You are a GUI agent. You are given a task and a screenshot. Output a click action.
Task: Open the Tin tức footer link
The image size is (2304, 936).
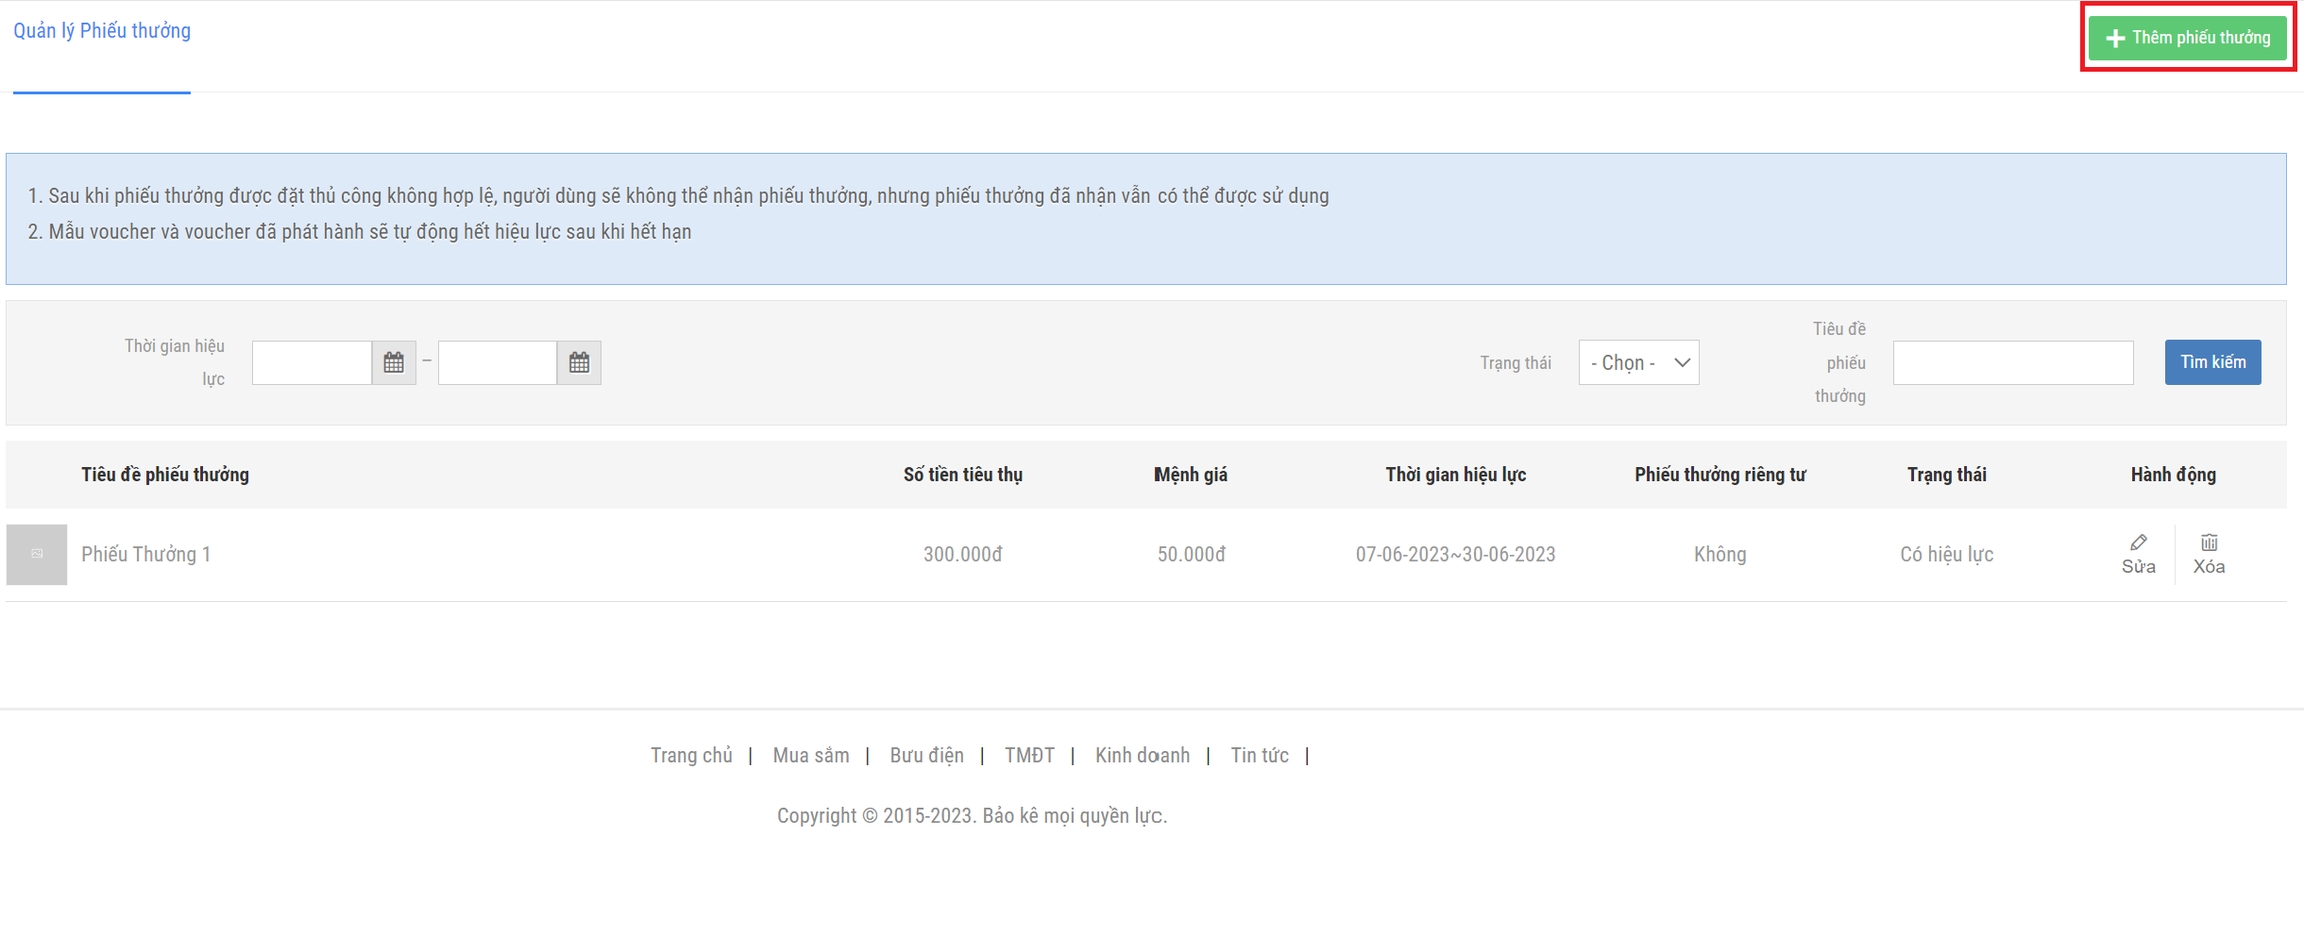tap(1259, 755)
